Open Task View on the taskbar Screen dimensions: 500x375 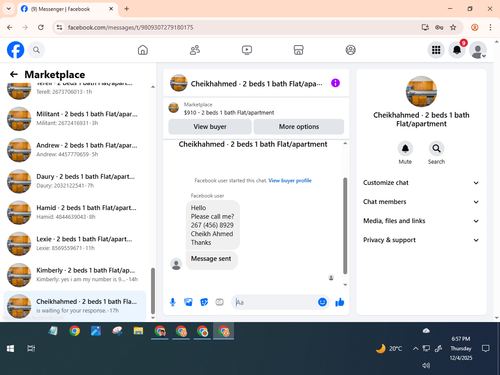coord(31,348)
